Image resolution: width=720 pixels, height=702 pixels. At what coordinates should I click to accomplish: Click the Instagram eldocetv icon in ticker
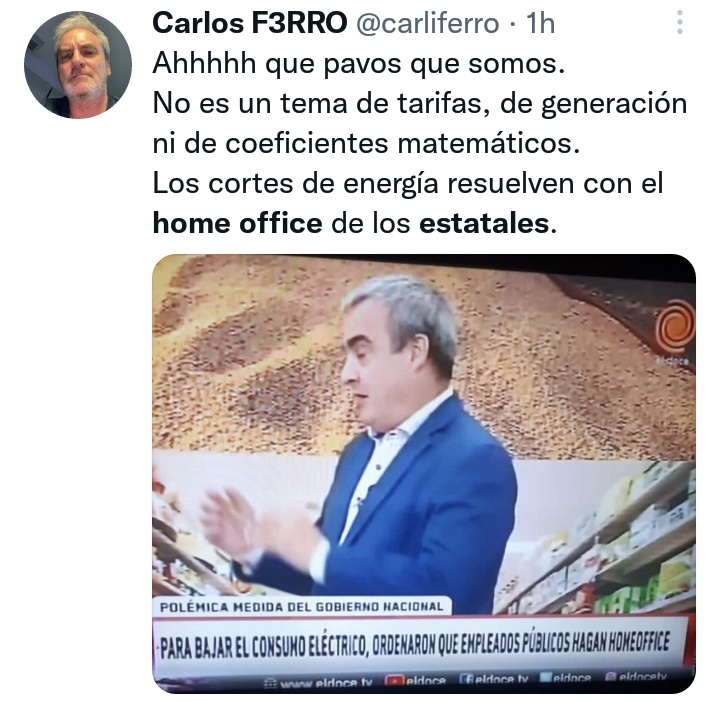[x=611, y=676]
